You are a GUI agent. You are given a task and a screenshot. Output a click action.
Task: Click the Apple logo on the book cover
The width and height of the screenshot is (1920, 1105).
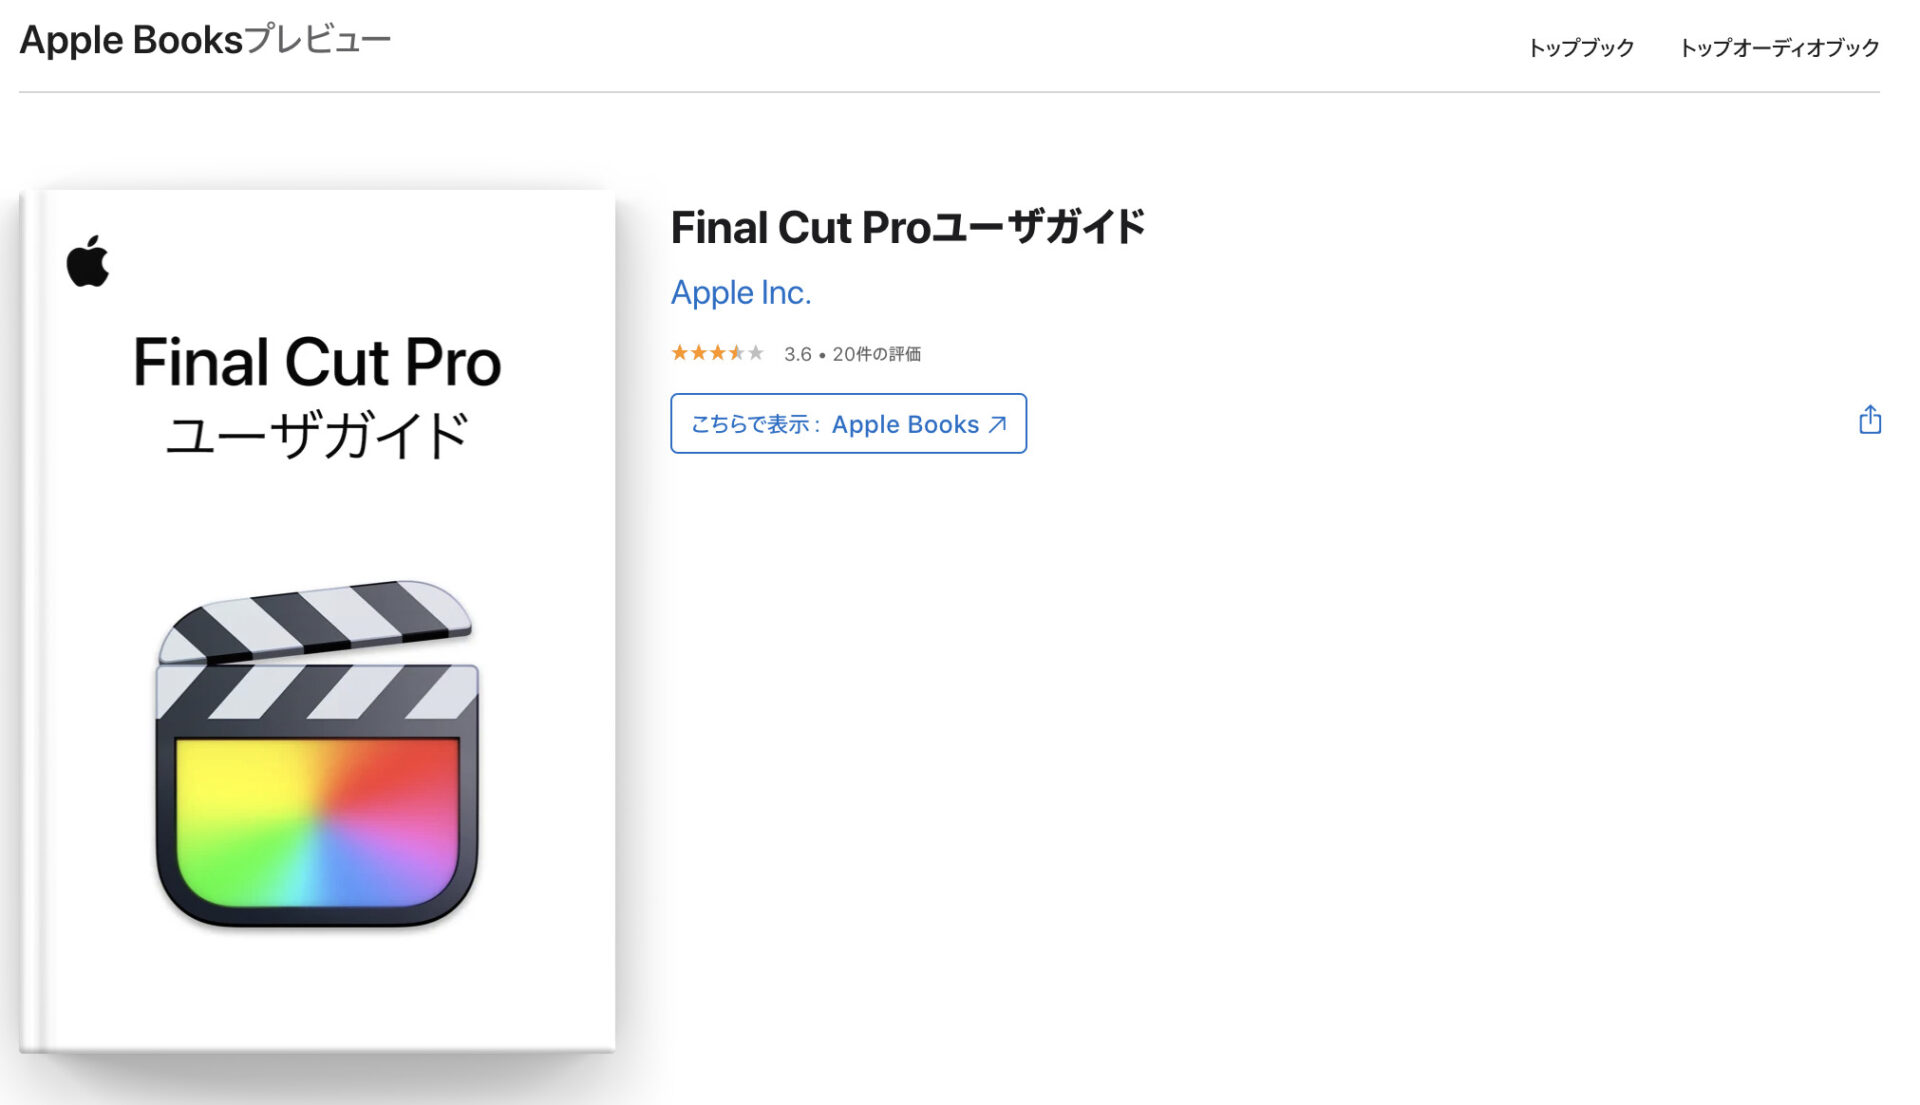(88, 262)
